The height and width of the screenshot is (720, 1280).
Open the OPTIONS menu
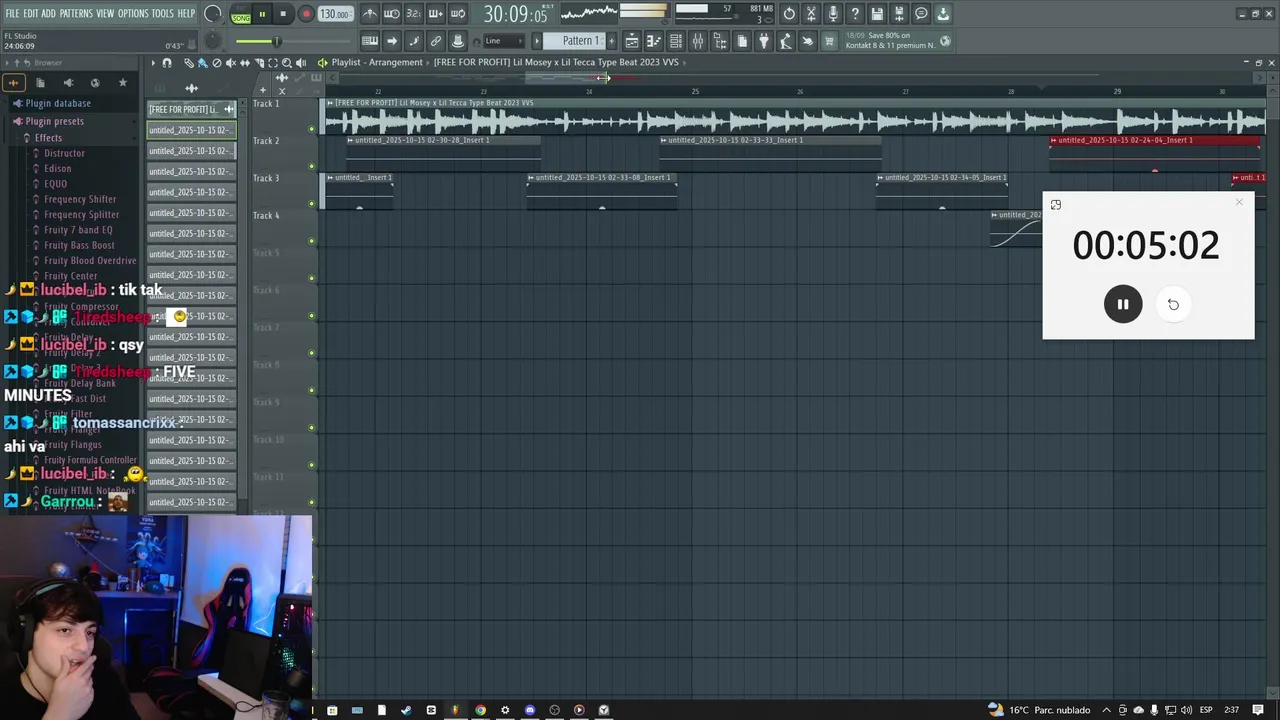133,14
